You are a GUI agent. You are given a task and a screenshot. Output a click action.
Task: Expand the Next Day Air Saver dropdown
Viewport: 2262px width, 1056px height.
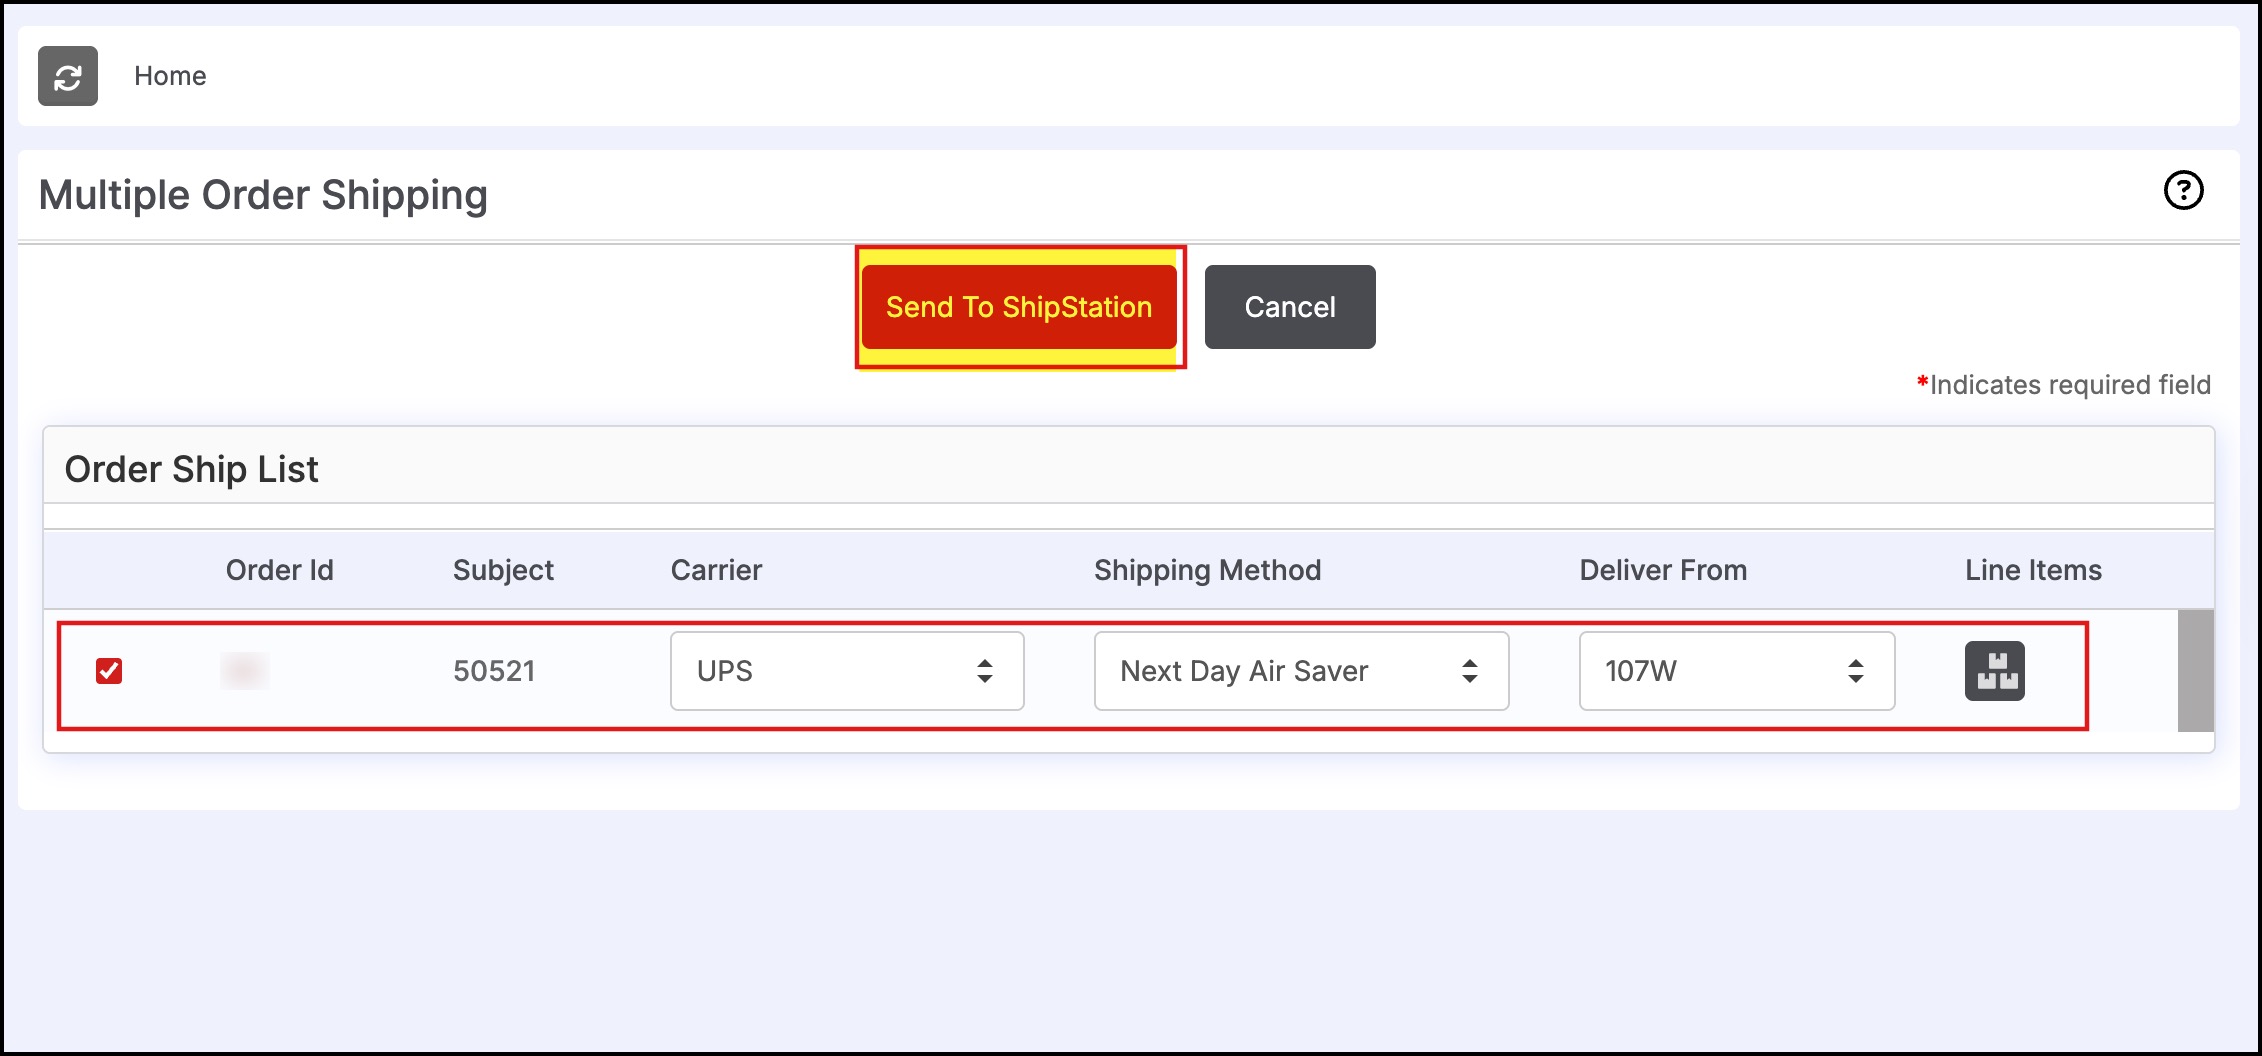pyautogui.click(x=1301, y=671)
